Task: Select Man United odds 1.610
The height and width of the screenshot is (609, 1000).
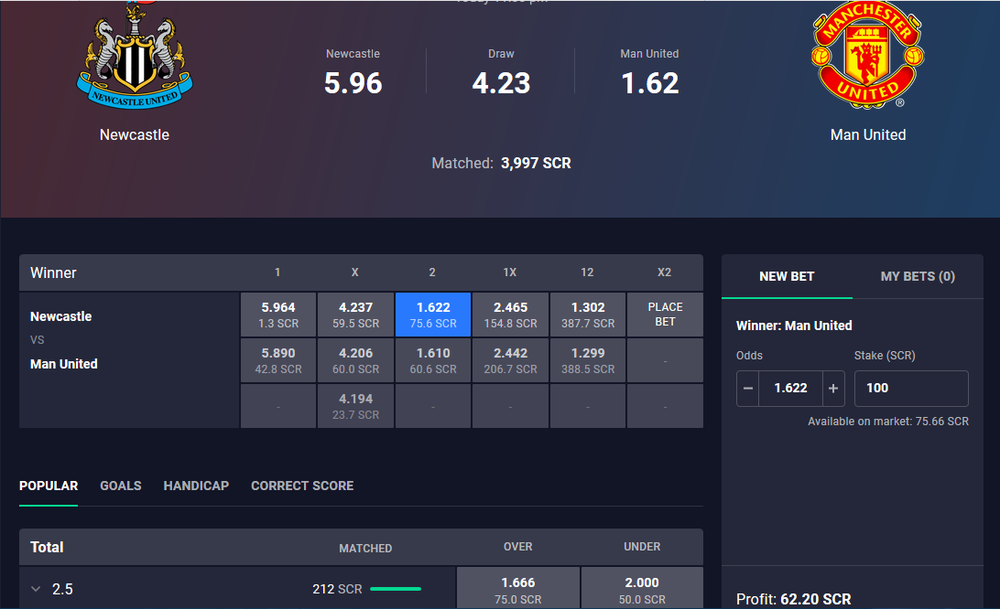Action: (x=433, y=360)
